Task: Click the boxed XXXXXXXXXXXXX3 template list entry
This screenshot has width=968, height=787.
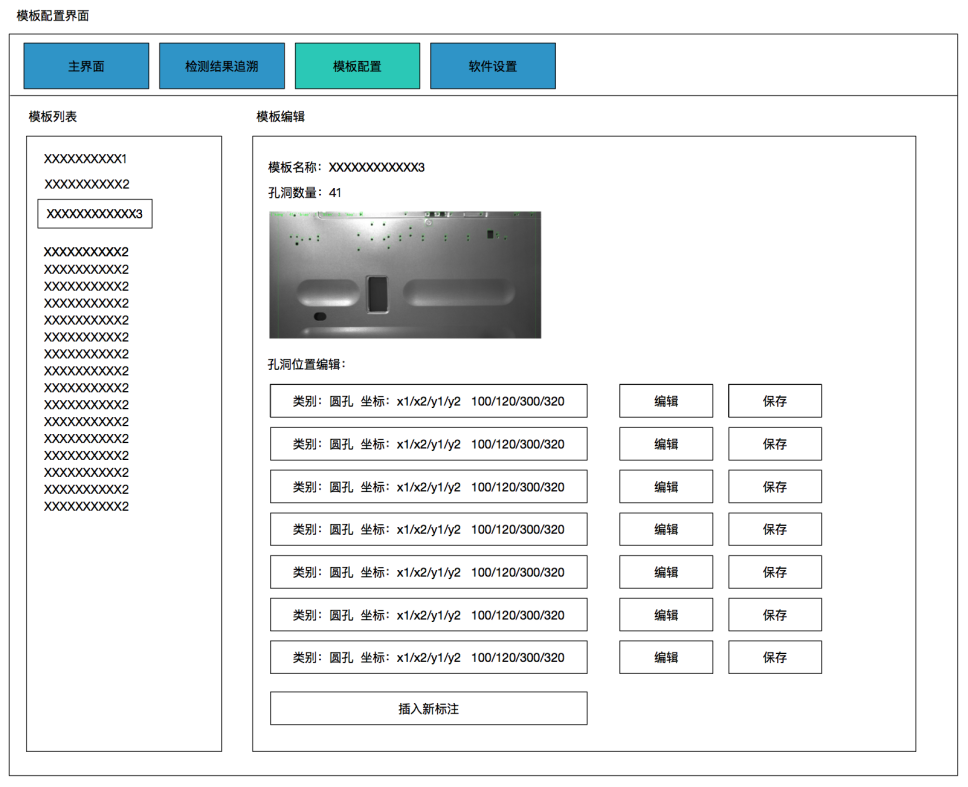Action: coord(95,214)
